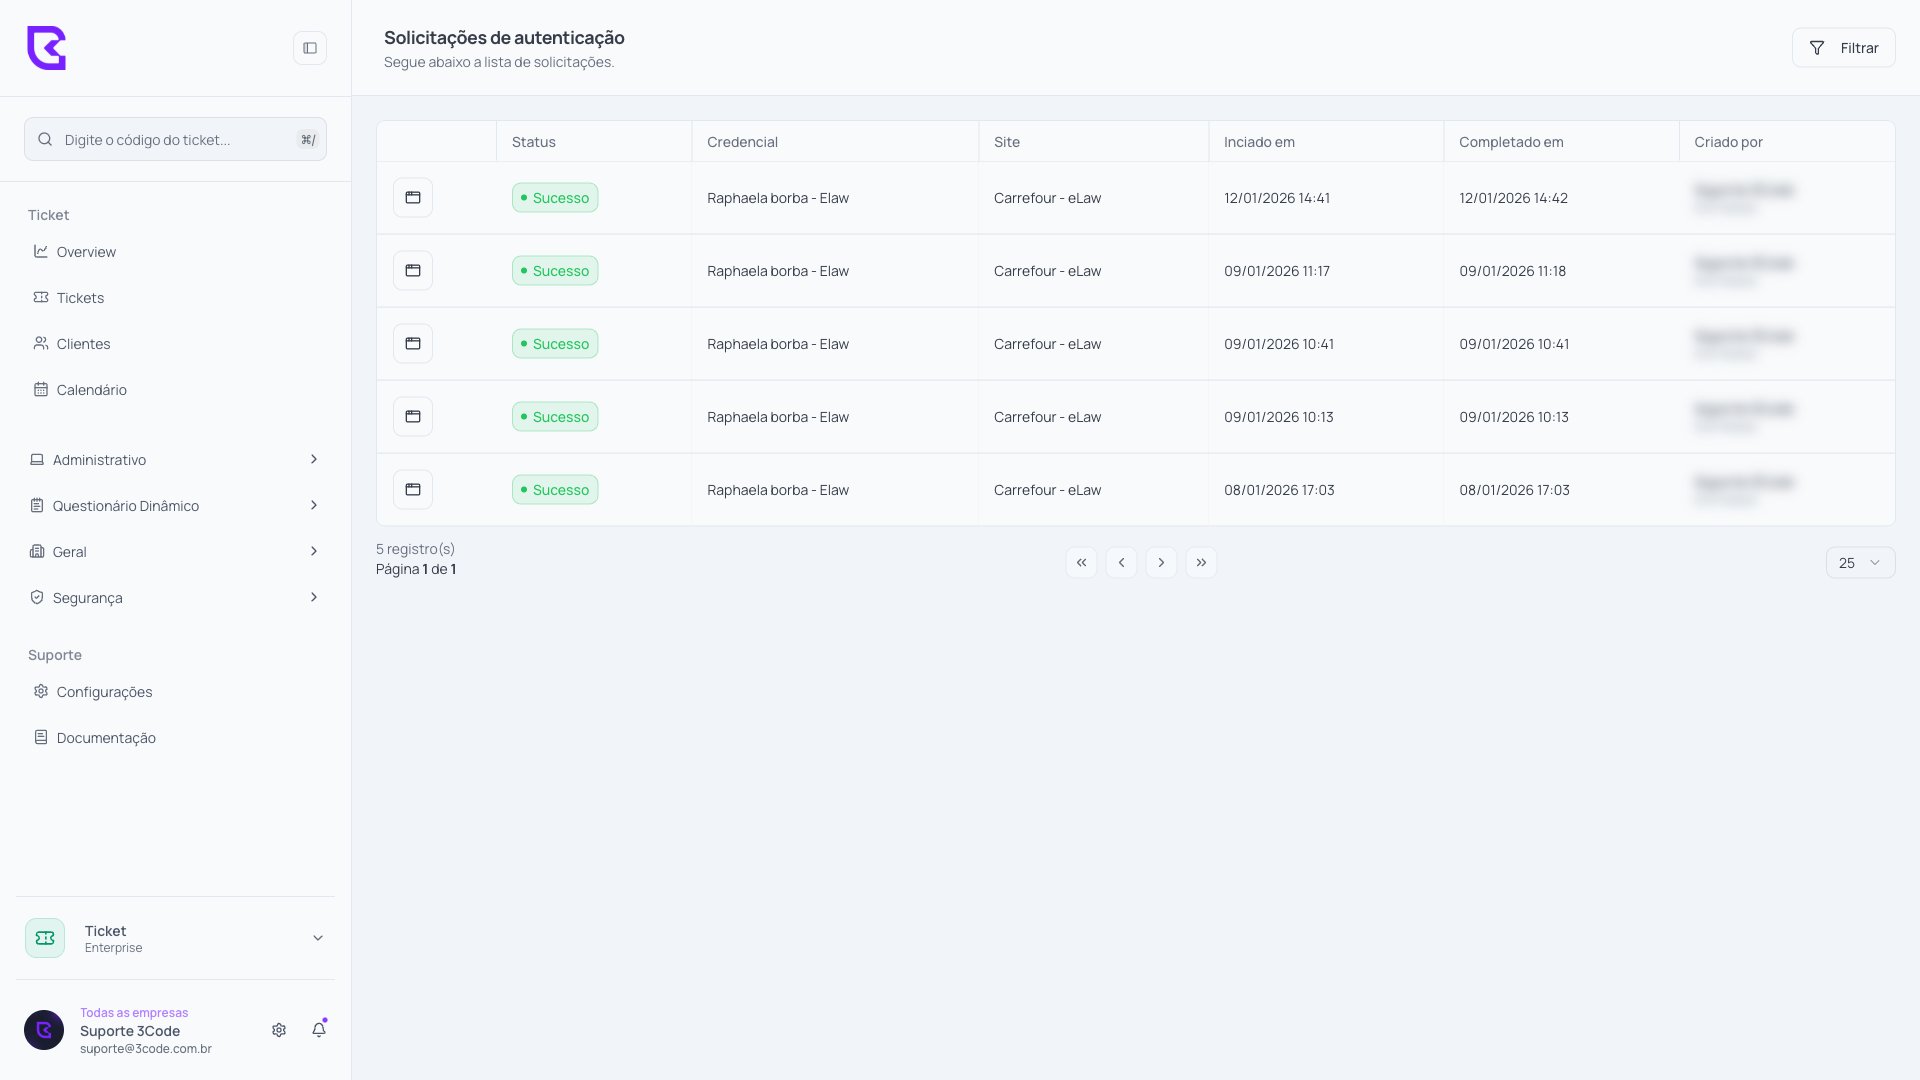Open user settings gear icon
This screenshot has height=1080, width=1920.
(279, 1030)
